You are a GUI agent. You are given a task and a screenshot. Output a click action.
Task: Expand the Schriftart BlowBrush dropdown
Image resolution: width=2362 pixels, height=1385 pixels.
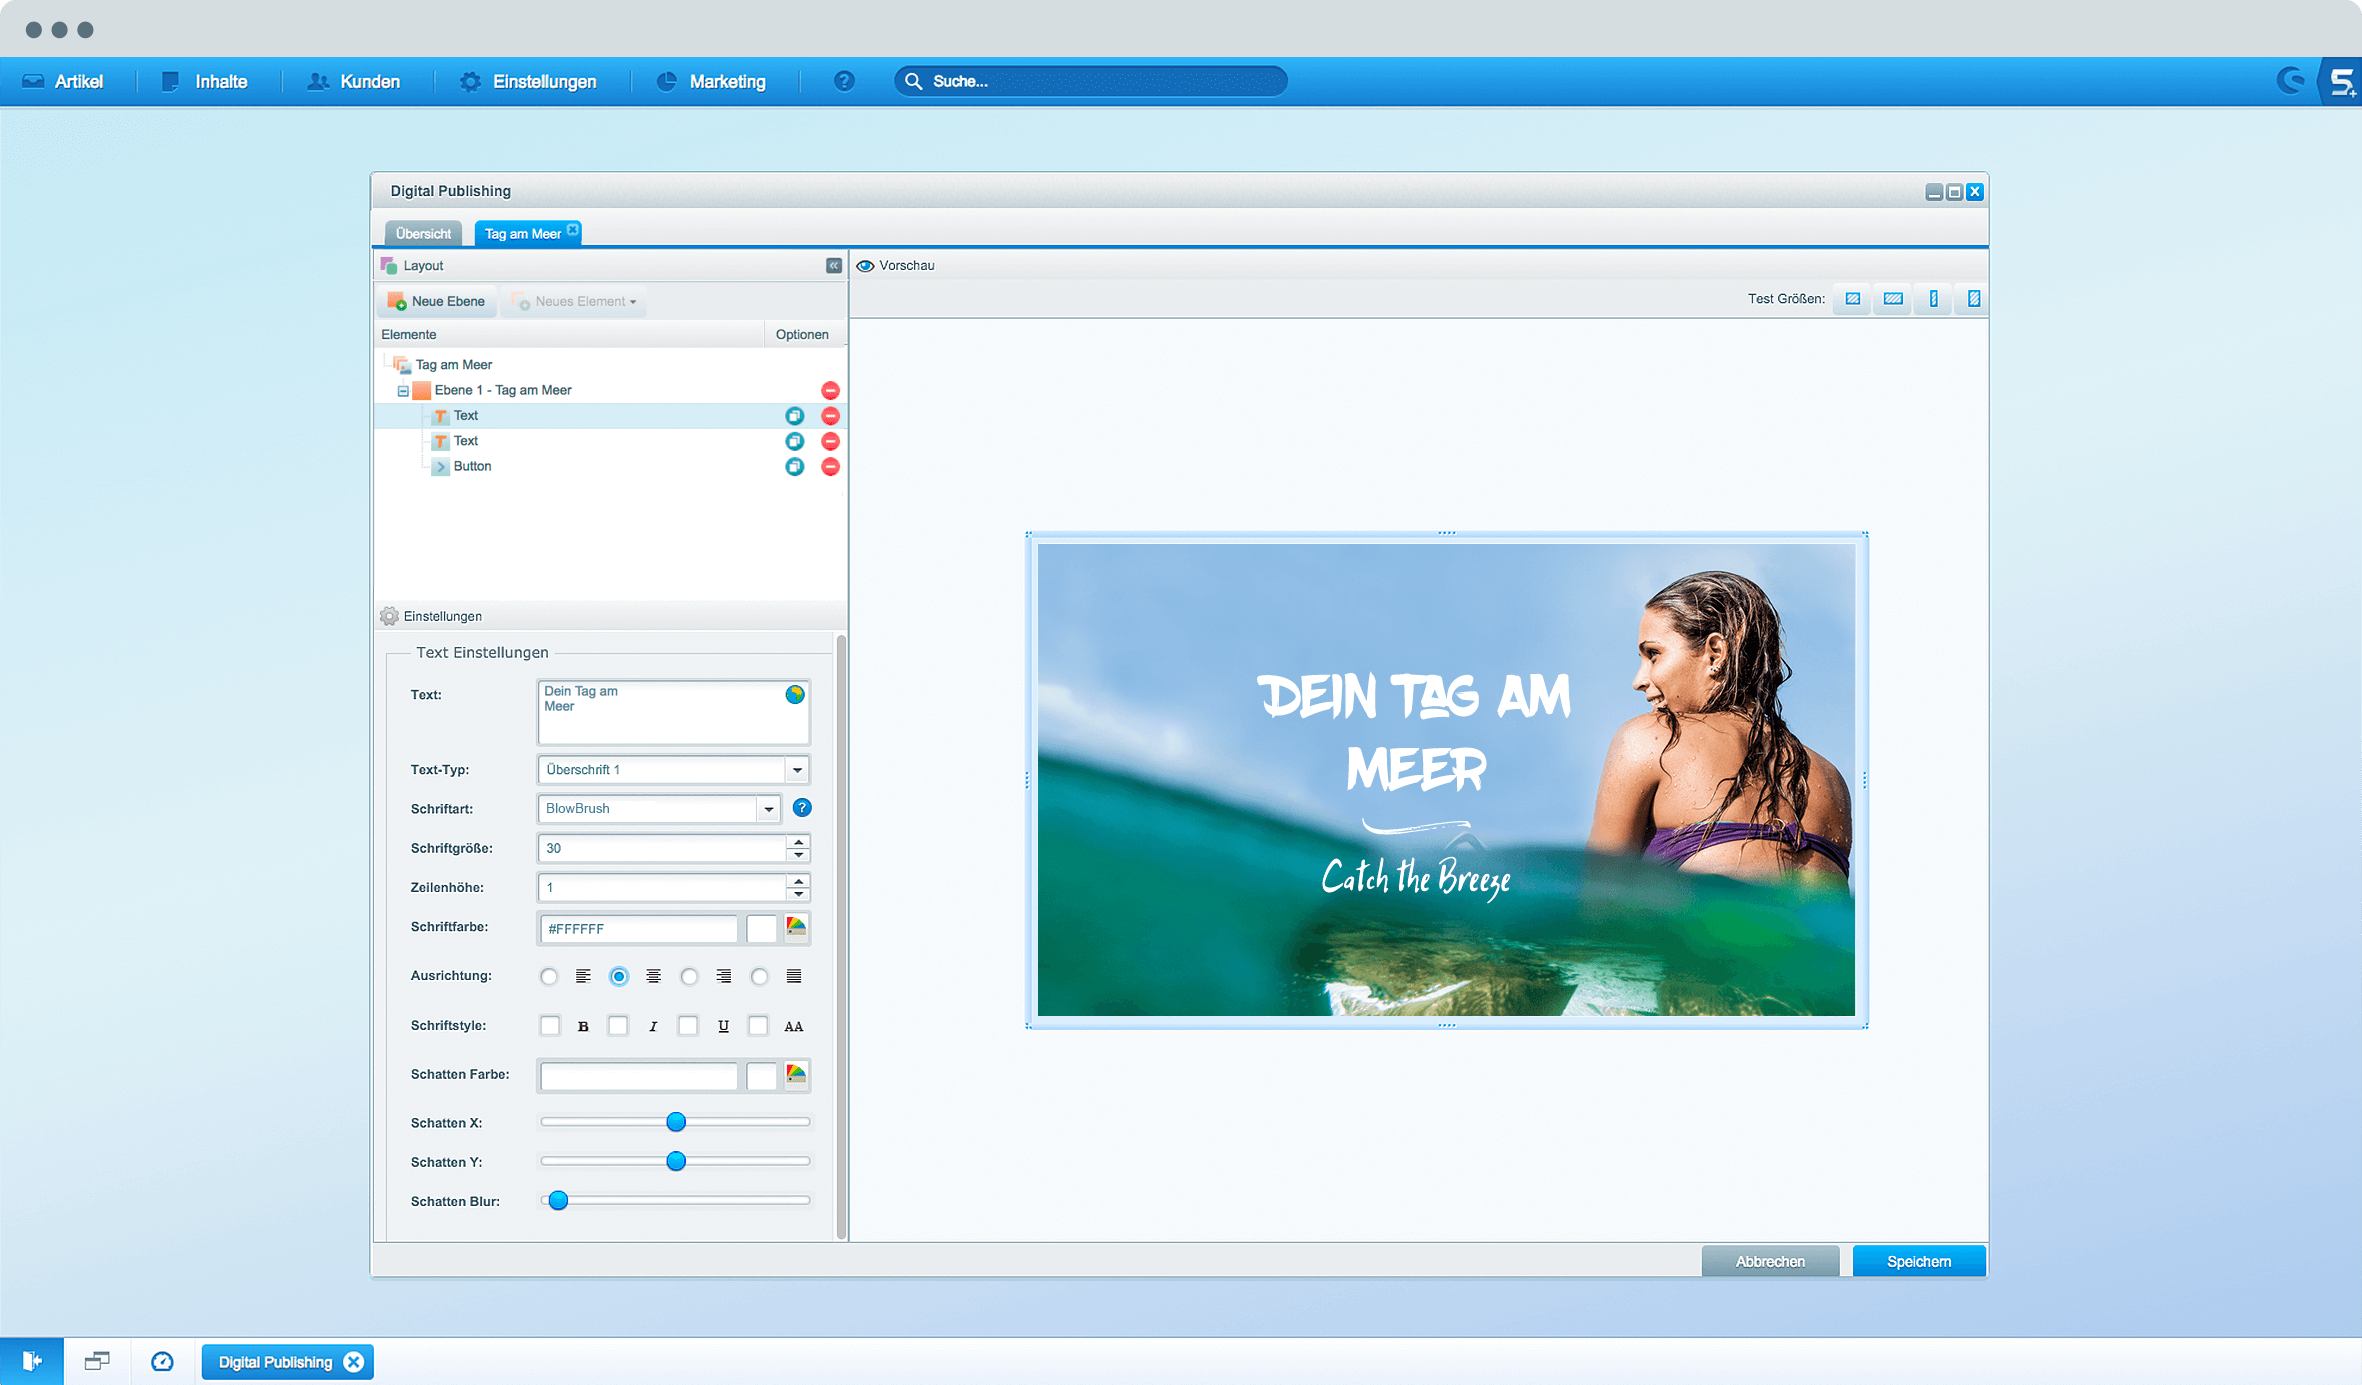(768, 809)
